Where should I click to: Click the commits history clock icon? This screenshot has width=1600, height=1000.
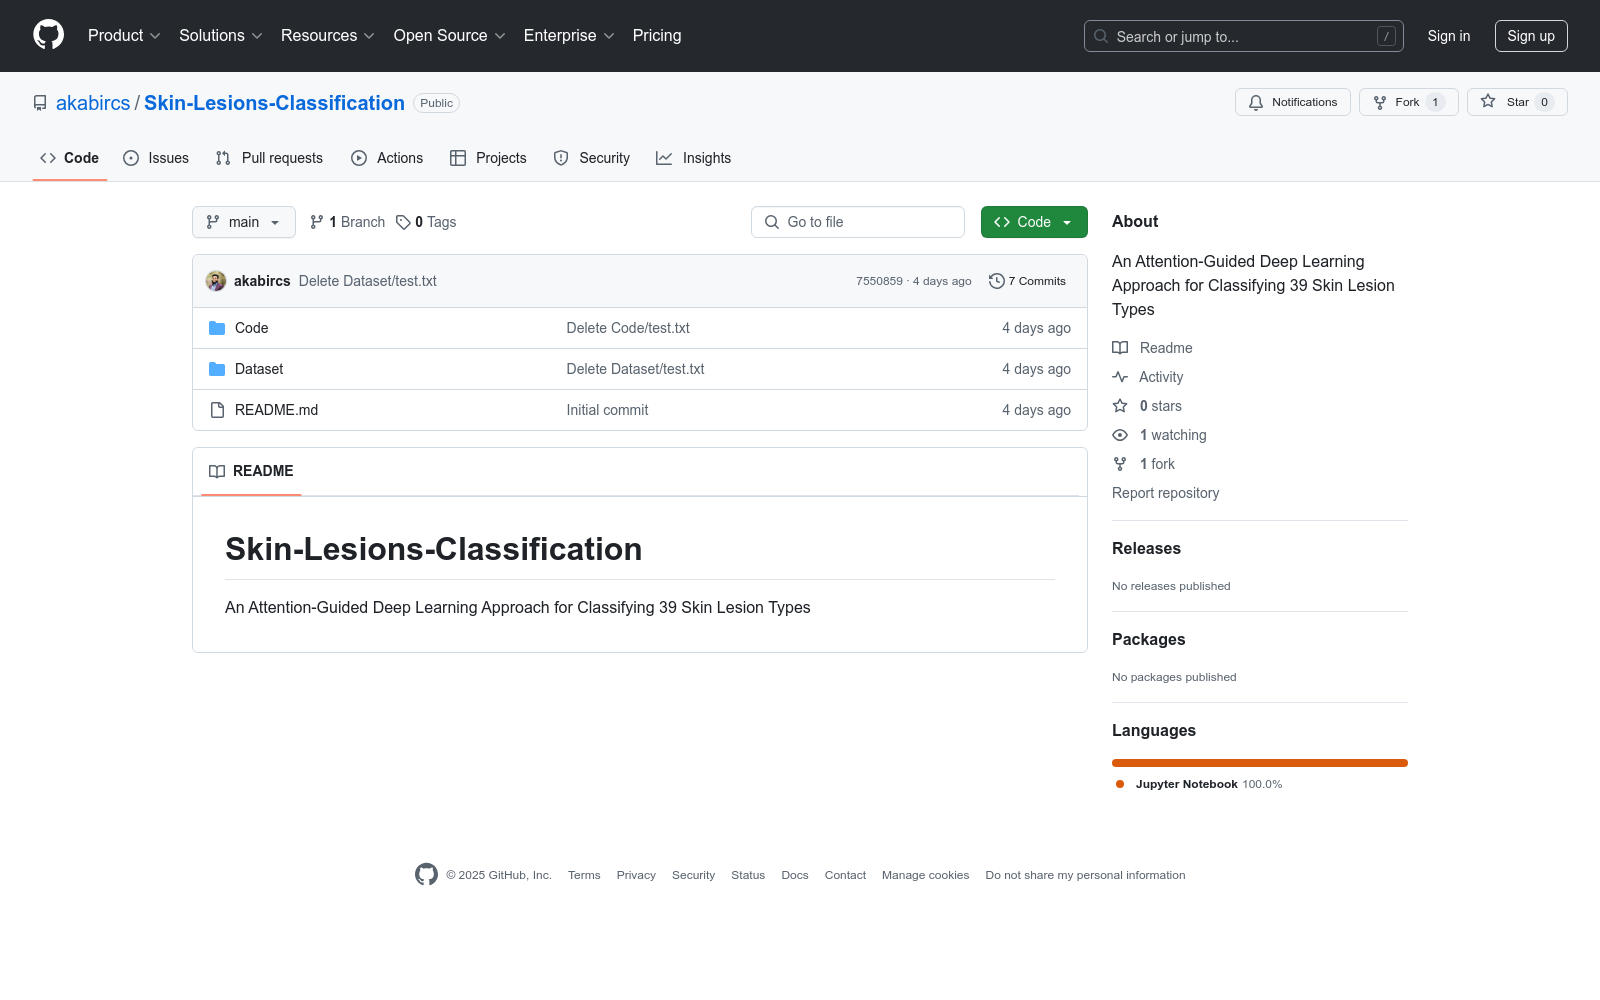(x=996, y=281)
